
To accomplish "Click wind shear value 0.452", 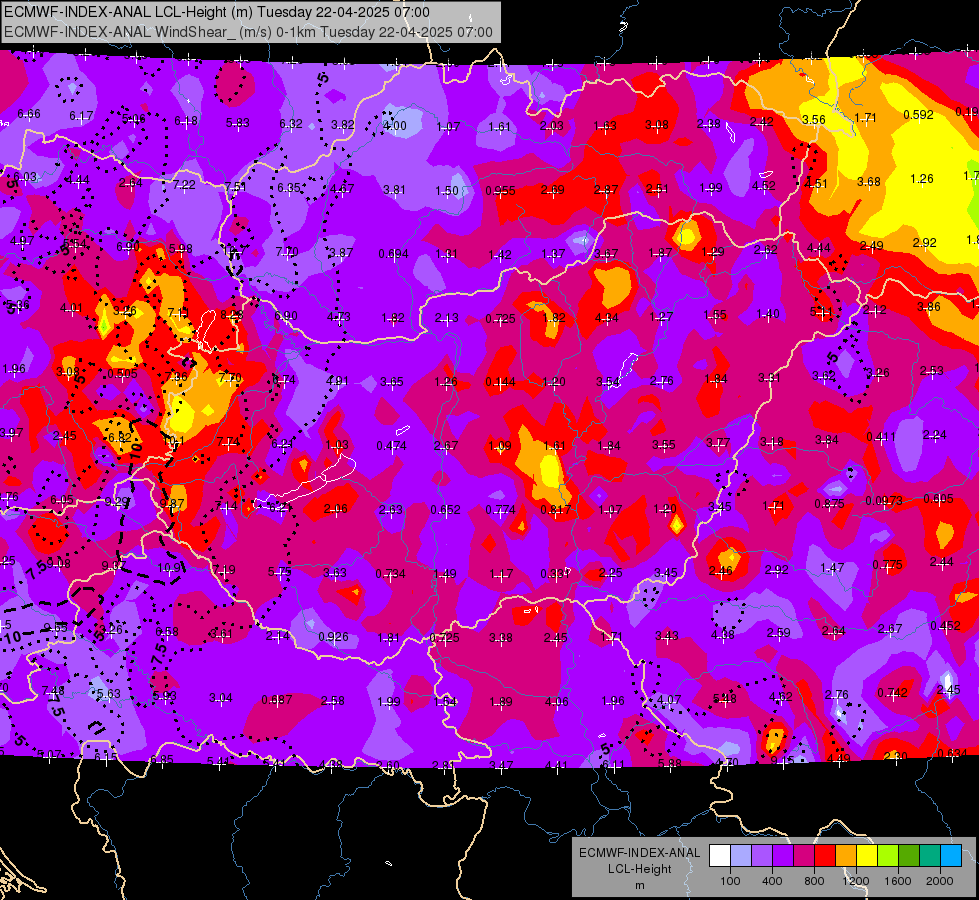I will pos(945,626).
